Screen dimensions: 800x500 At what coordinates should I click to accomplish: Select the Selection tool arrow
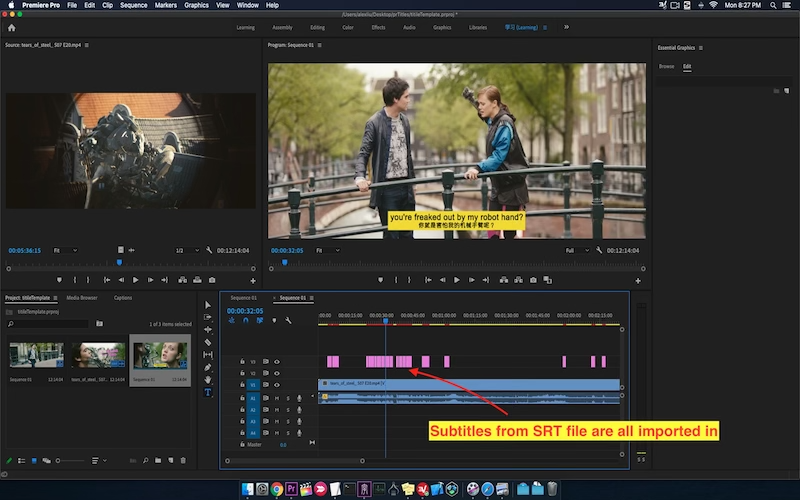point(208,305)
